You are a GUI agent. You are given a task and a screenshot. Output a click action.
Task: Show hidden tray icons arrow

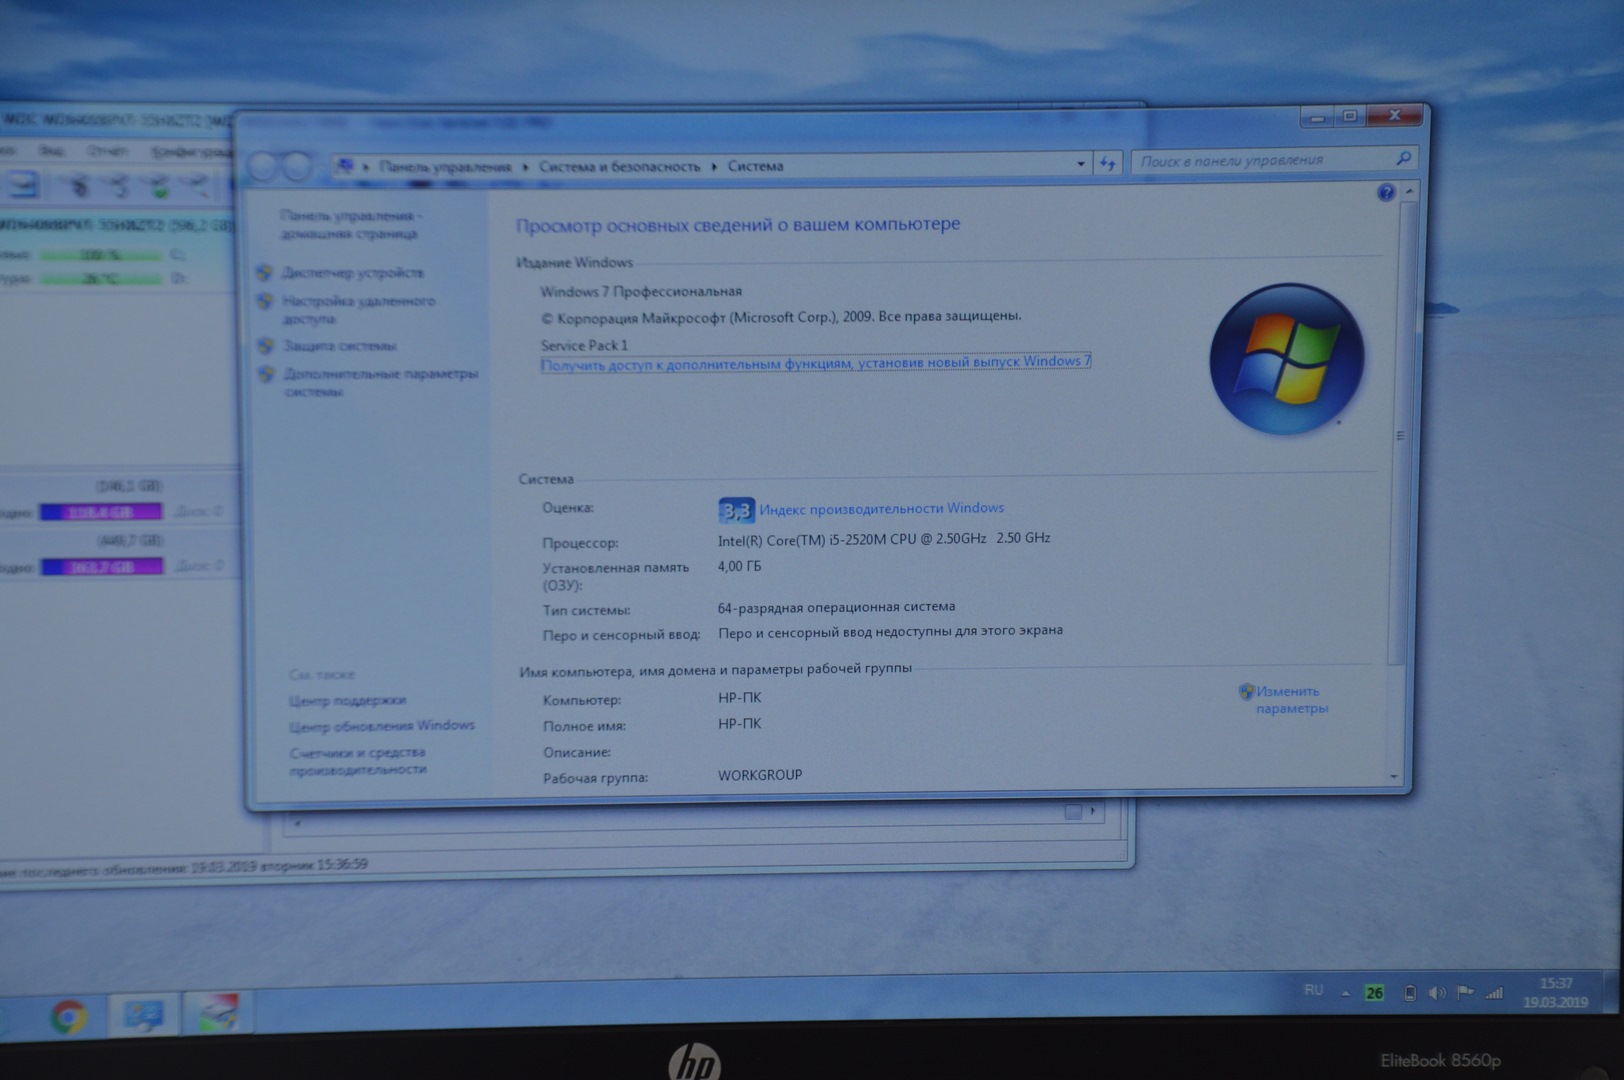(x=1345, y=993)
